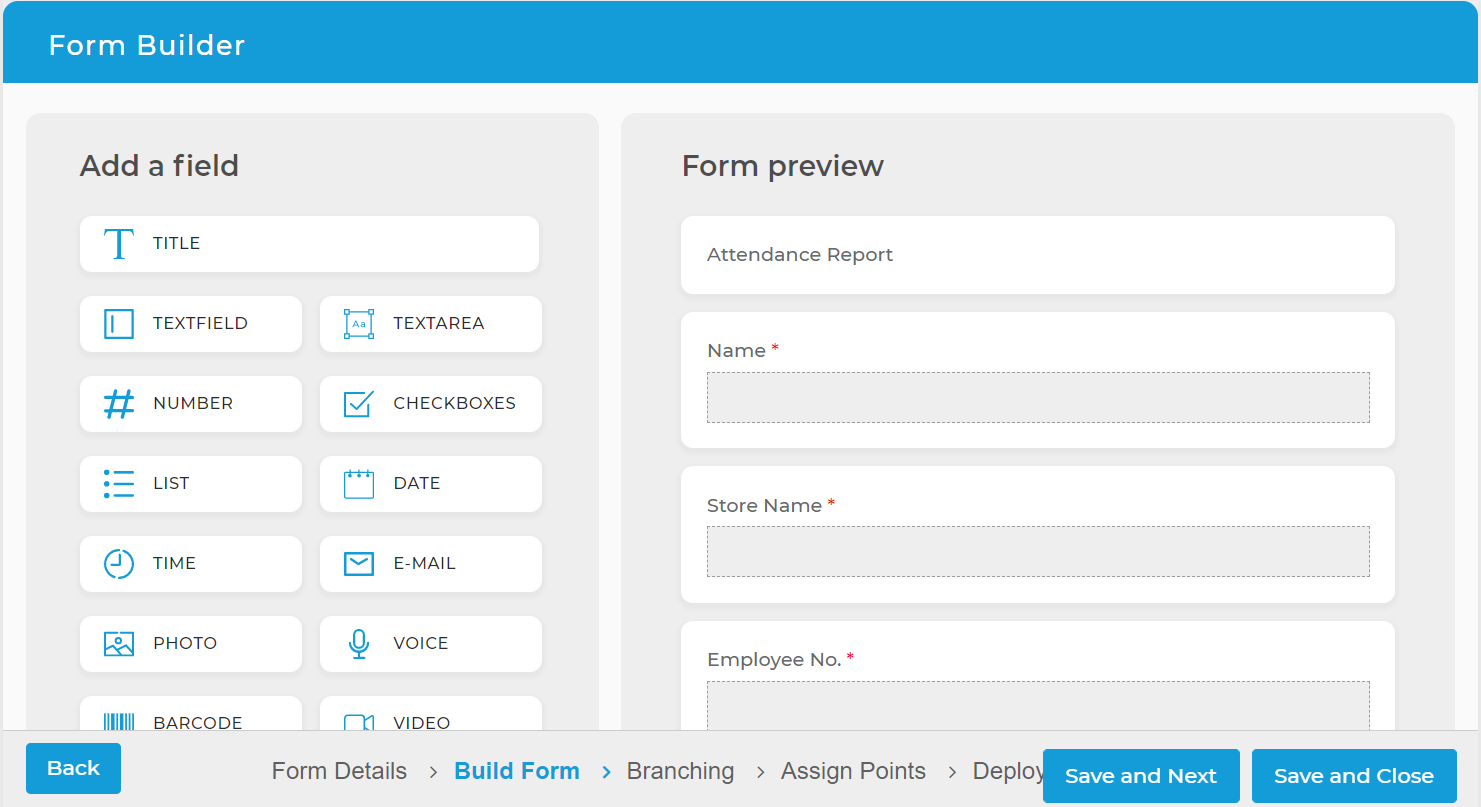This screenshot has height=807, width=1481.
Task: Insert a Number field
Action: coord(190,403)
